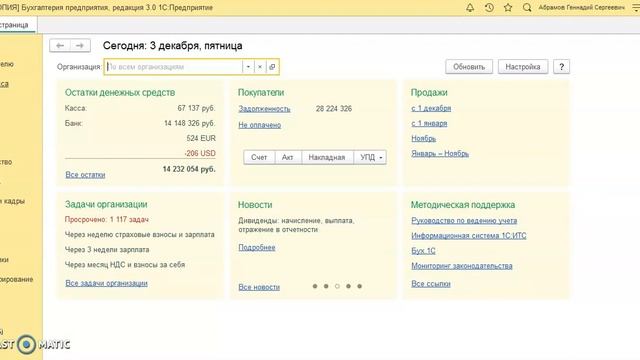Open the sidebar section ending in 'кадры'
This screenshot has height=360, width=640.
pyautogui.click(x=13, y=201)
